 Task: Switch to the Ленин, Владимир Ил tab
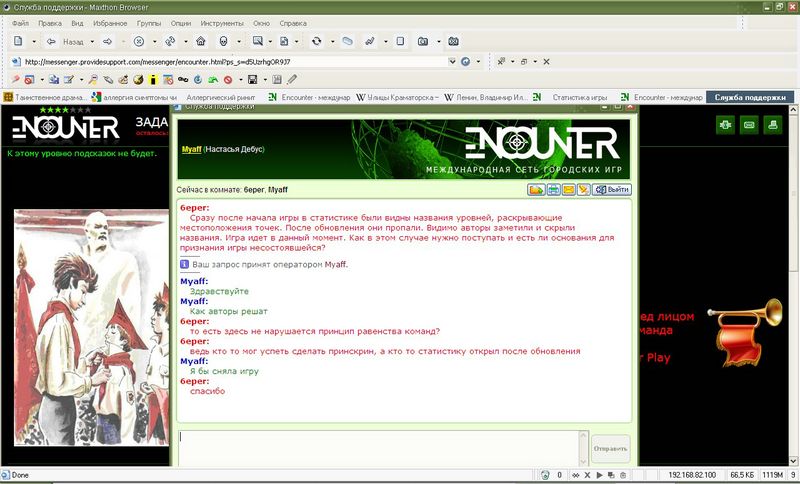(x=486, y=97)
